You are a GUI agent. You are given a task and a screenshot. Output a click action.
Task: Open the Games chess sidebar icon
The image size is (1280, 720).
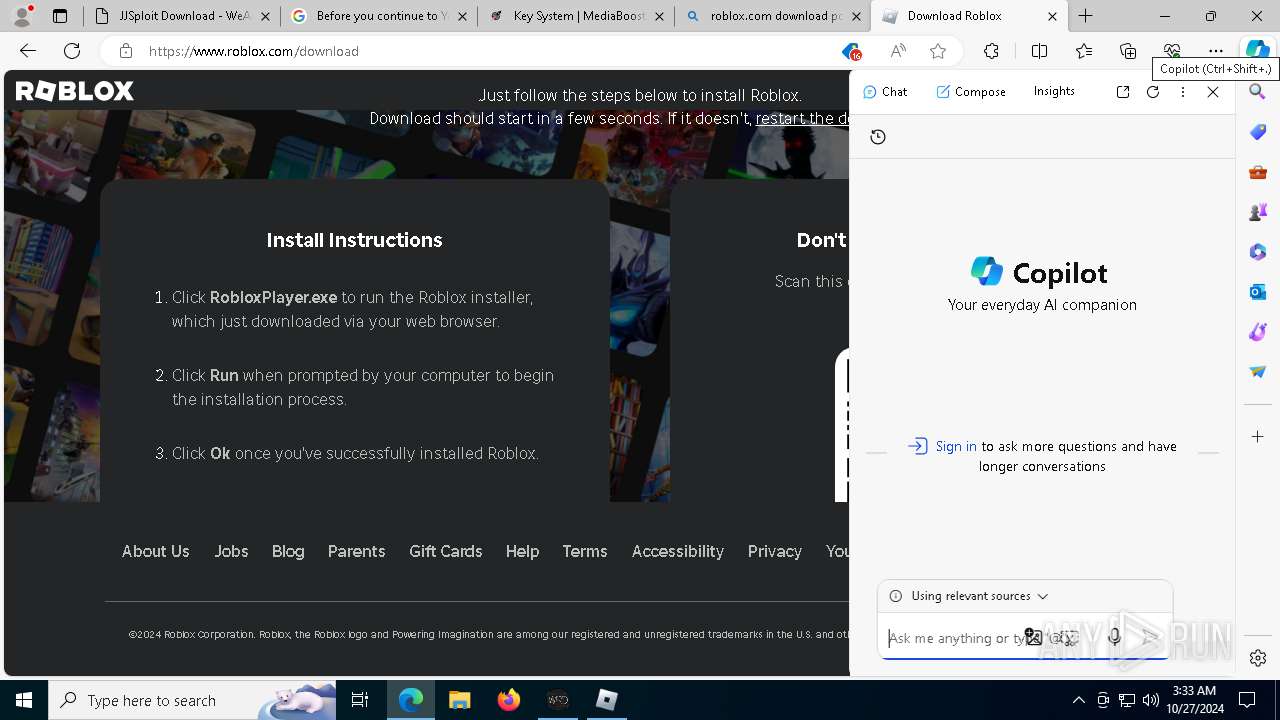pos(1258,212)
